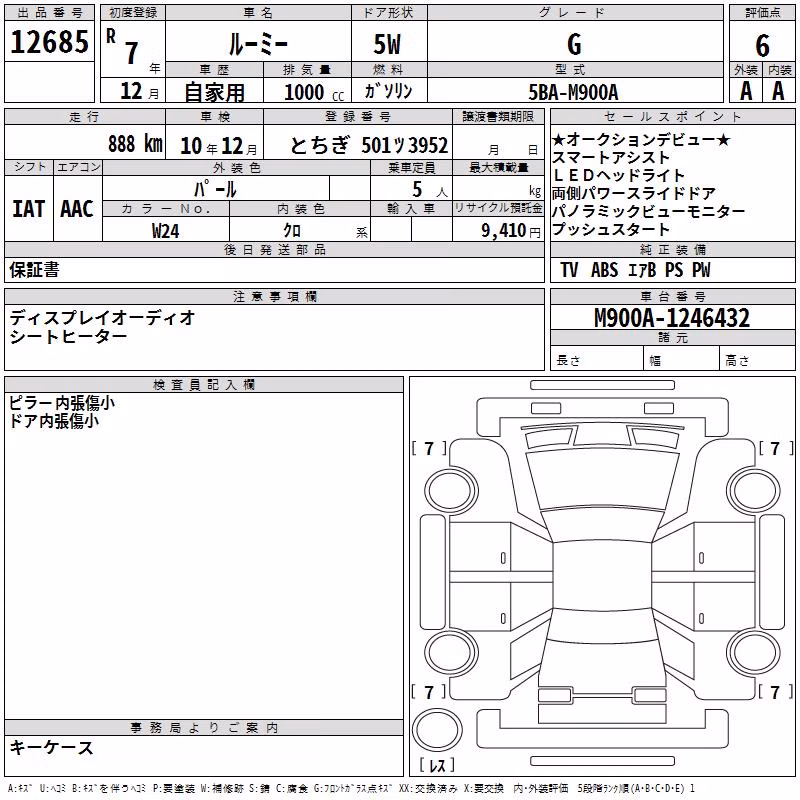Click the vehicle inspection date 10年12月
The image size is (800, 800).
(x=219, y=146)
